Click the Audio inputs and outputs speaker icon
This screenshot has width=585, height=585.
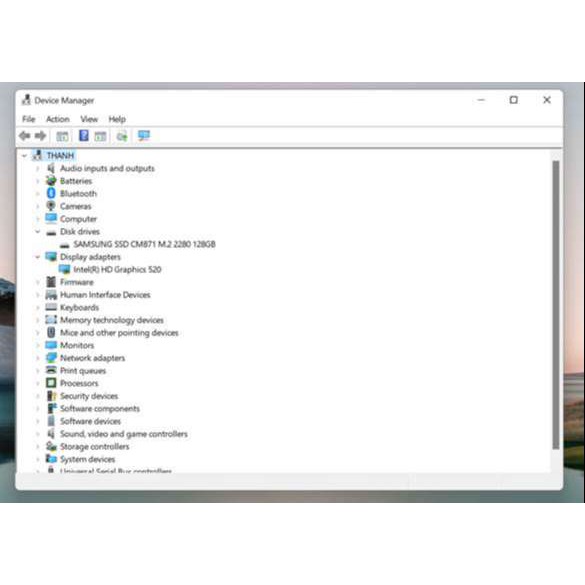51,168
